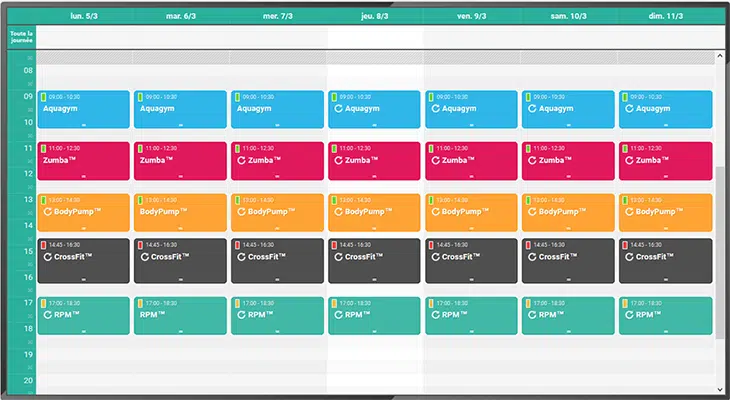The image size is (730, 400).
Task: Open Friday's Zumba 11:00-12:30 event
Action: 471,161
